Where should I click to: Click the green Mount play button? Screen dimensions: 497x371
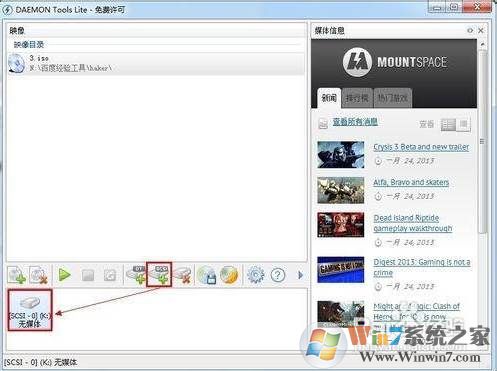pyautogui.click(x=64, y=275)
